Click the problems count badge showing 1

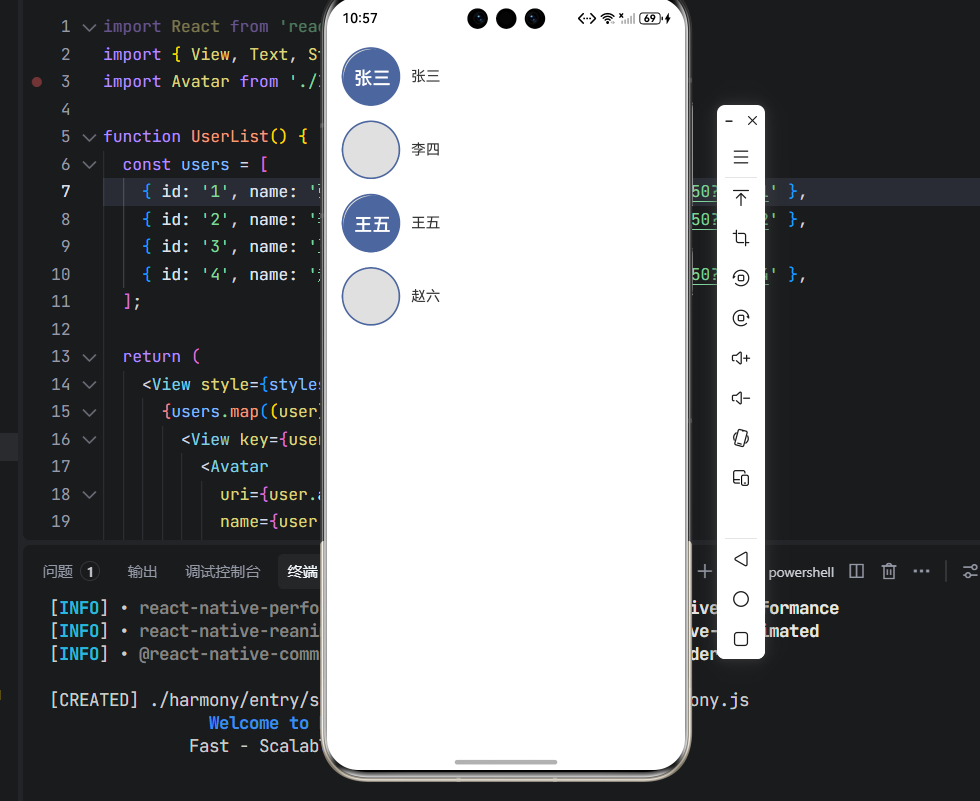[x=90, y=572]
